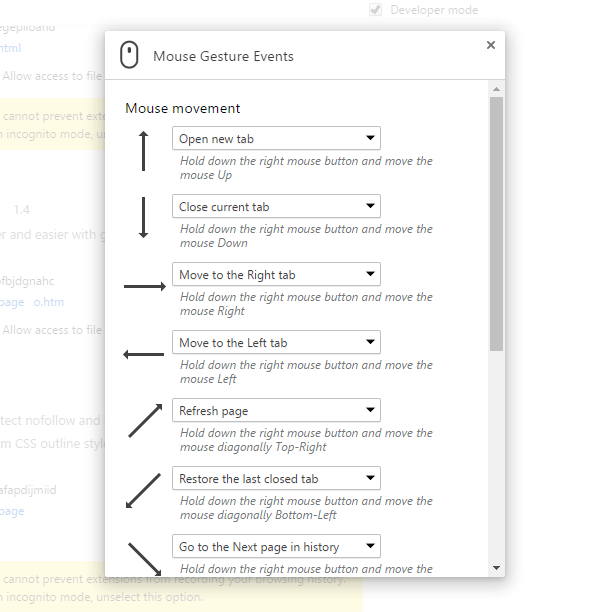Close the Mouse Gesture Events dialog
Viewport: 600px width, 612px height.
click(x=490, y=45)
